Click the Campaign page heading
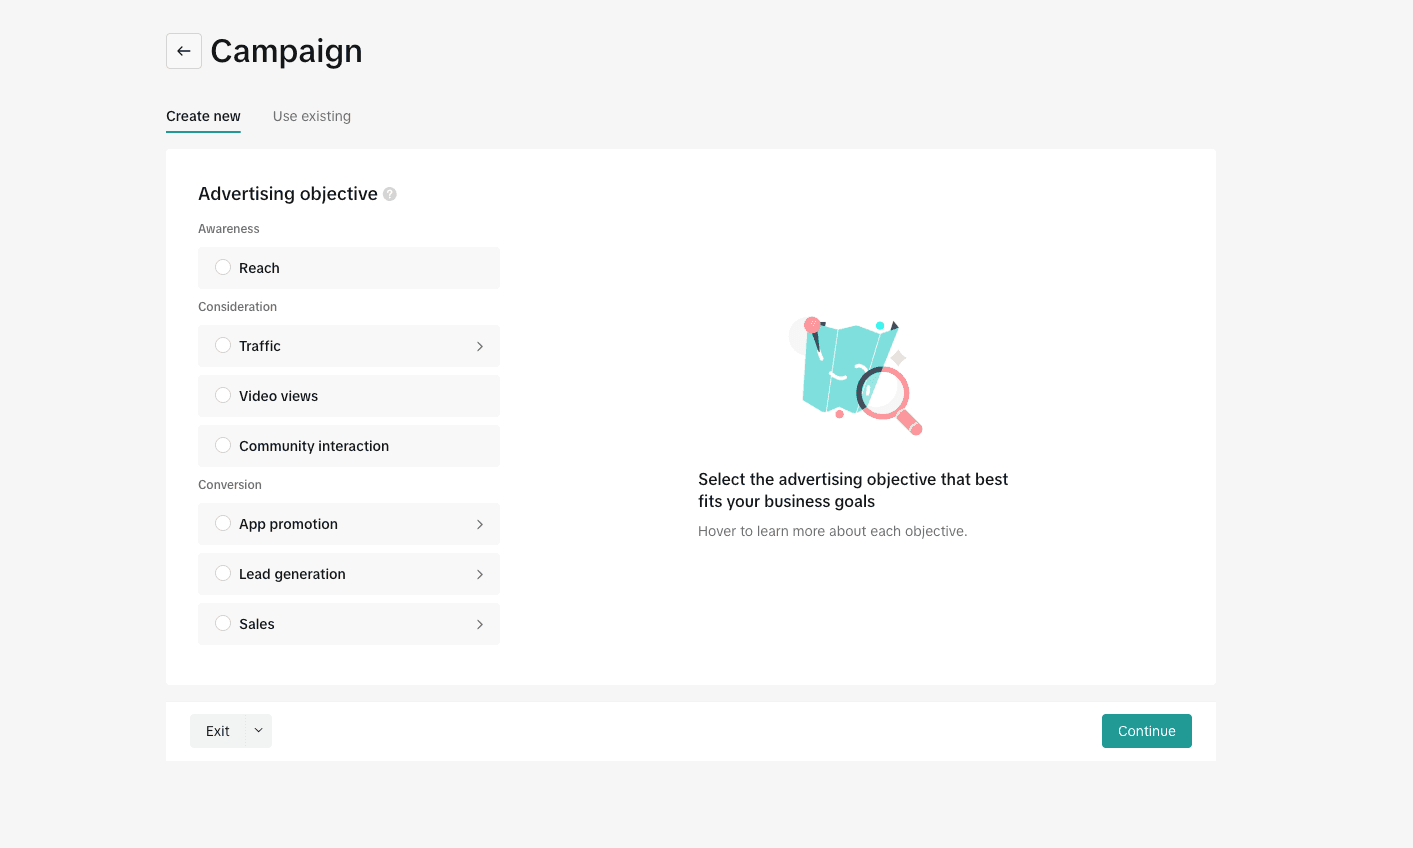 [286, 51]
